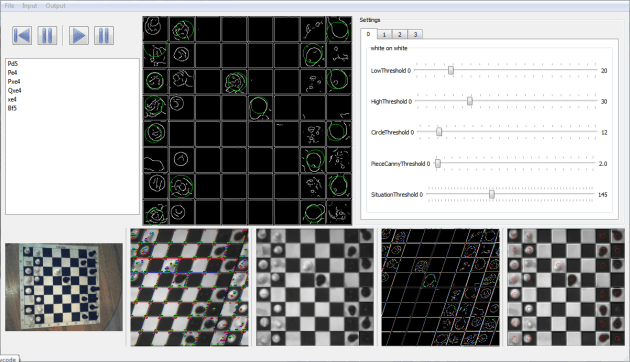Click the CircleThreshold 0 slider handle
Image resolution: width=630 pixels, height=362 pixels.
coord(439,132)
